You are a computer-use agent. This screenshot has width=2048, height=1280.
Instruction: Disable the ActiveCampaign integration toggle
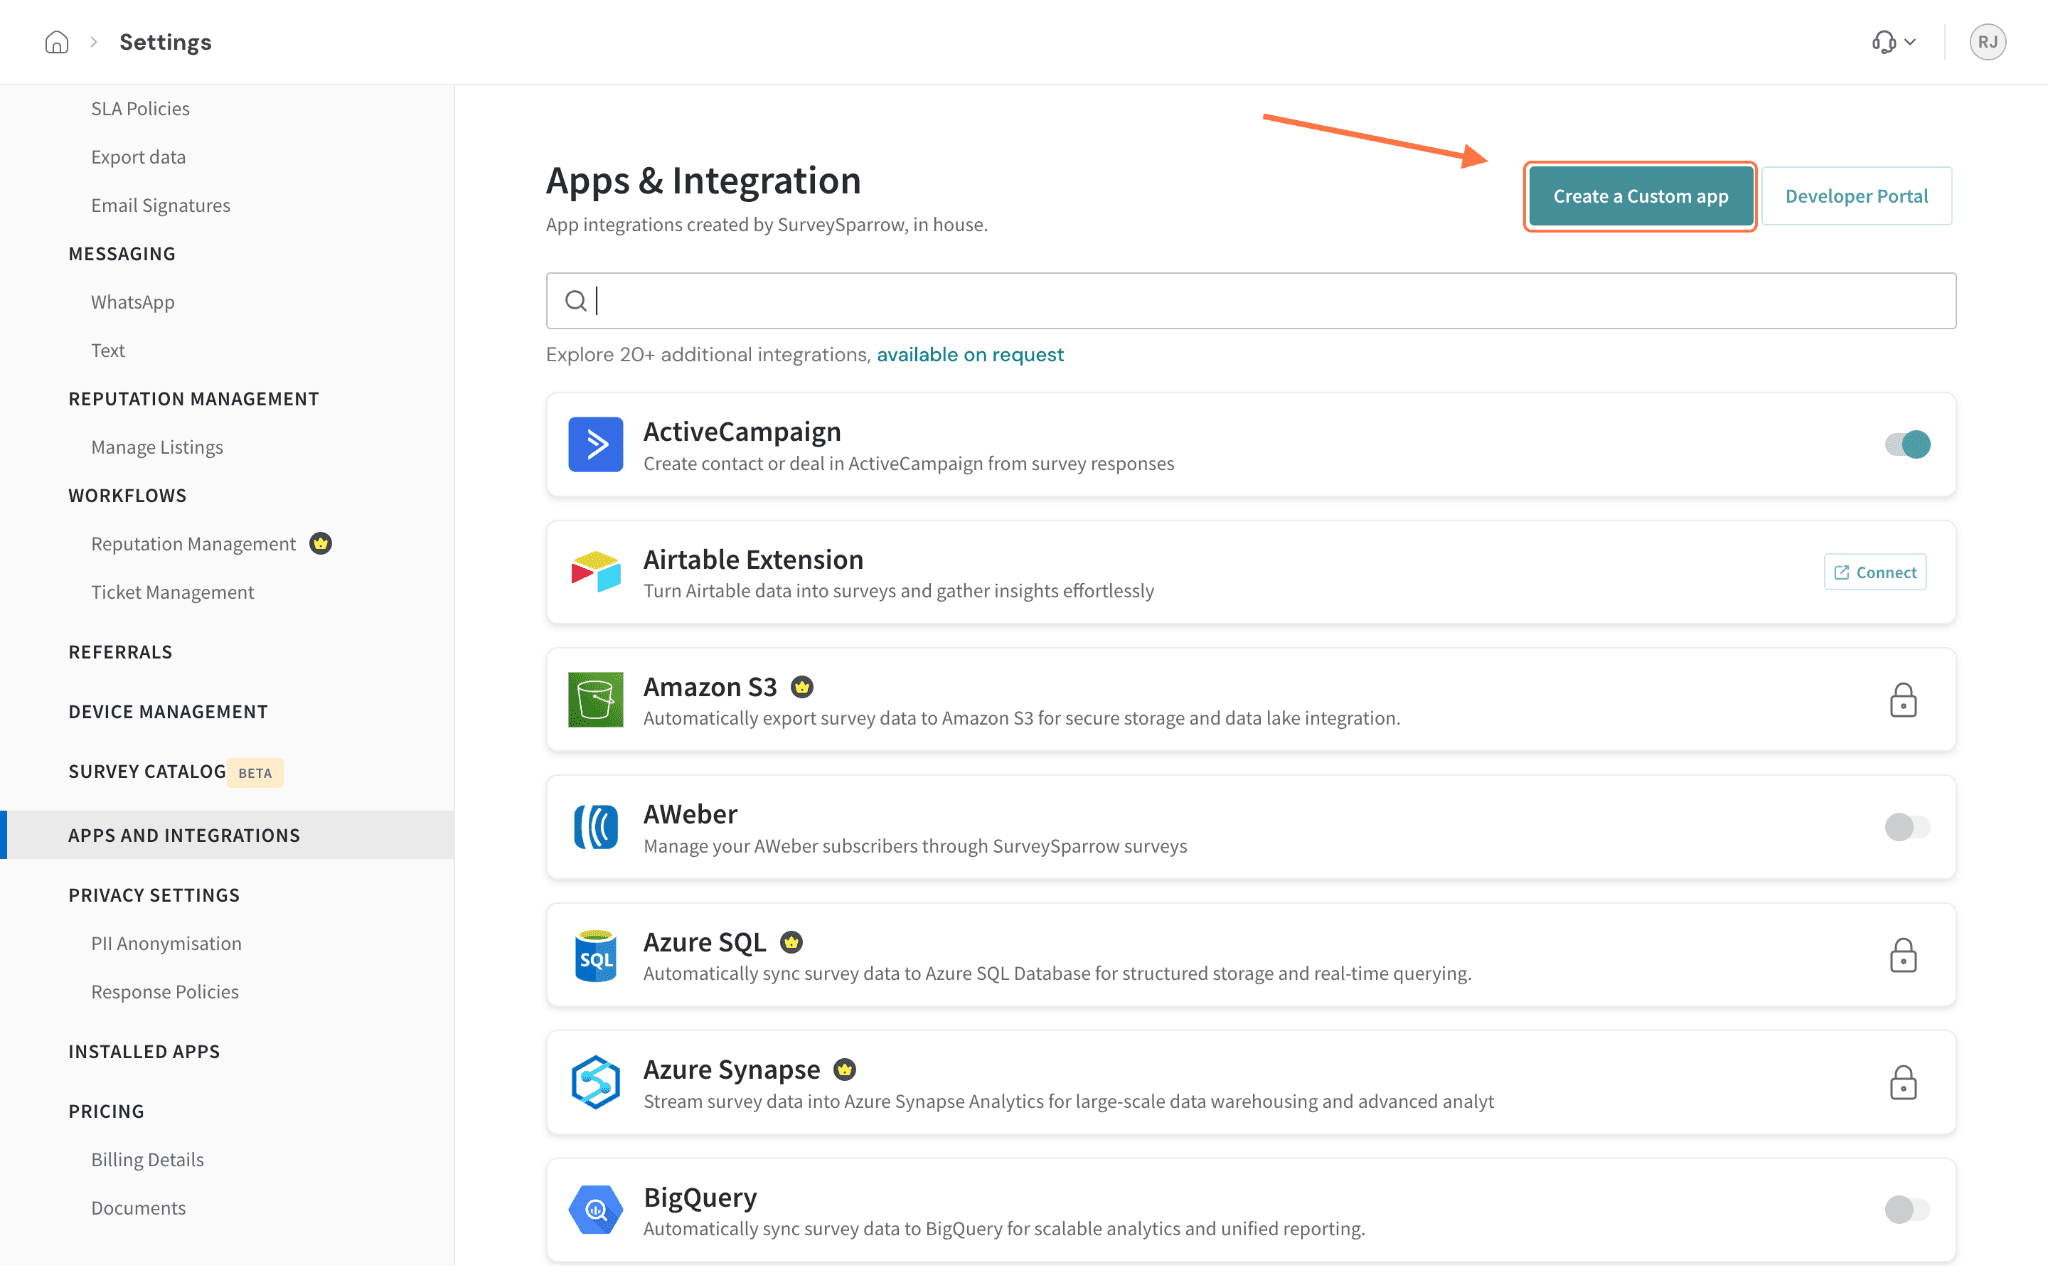tap(1907, 444)
